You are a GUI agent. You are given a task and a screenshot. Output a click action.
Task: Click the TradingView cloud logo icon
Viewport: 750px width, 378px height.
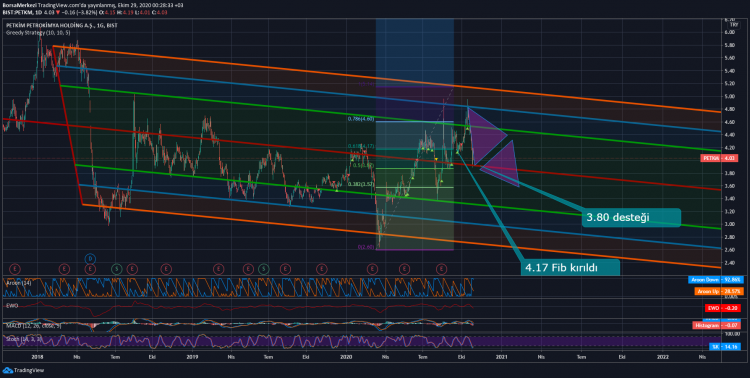(x=7, y=370)
